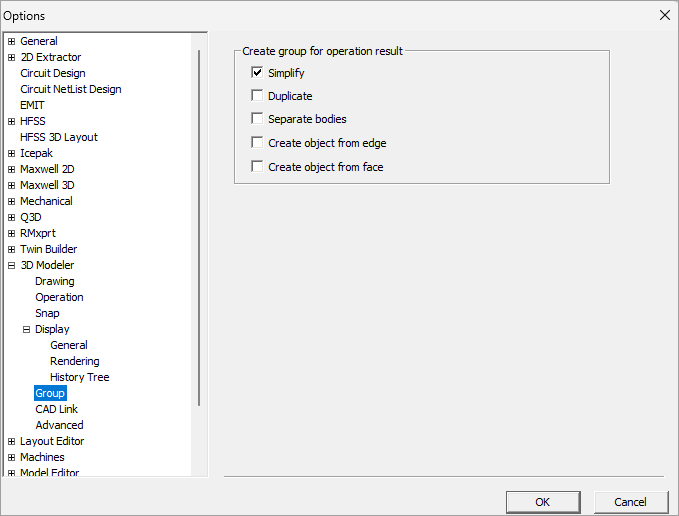679x516 pixels.
Task: Click the tree vertical scrollbar thumb
Action: tap(199, 228)
